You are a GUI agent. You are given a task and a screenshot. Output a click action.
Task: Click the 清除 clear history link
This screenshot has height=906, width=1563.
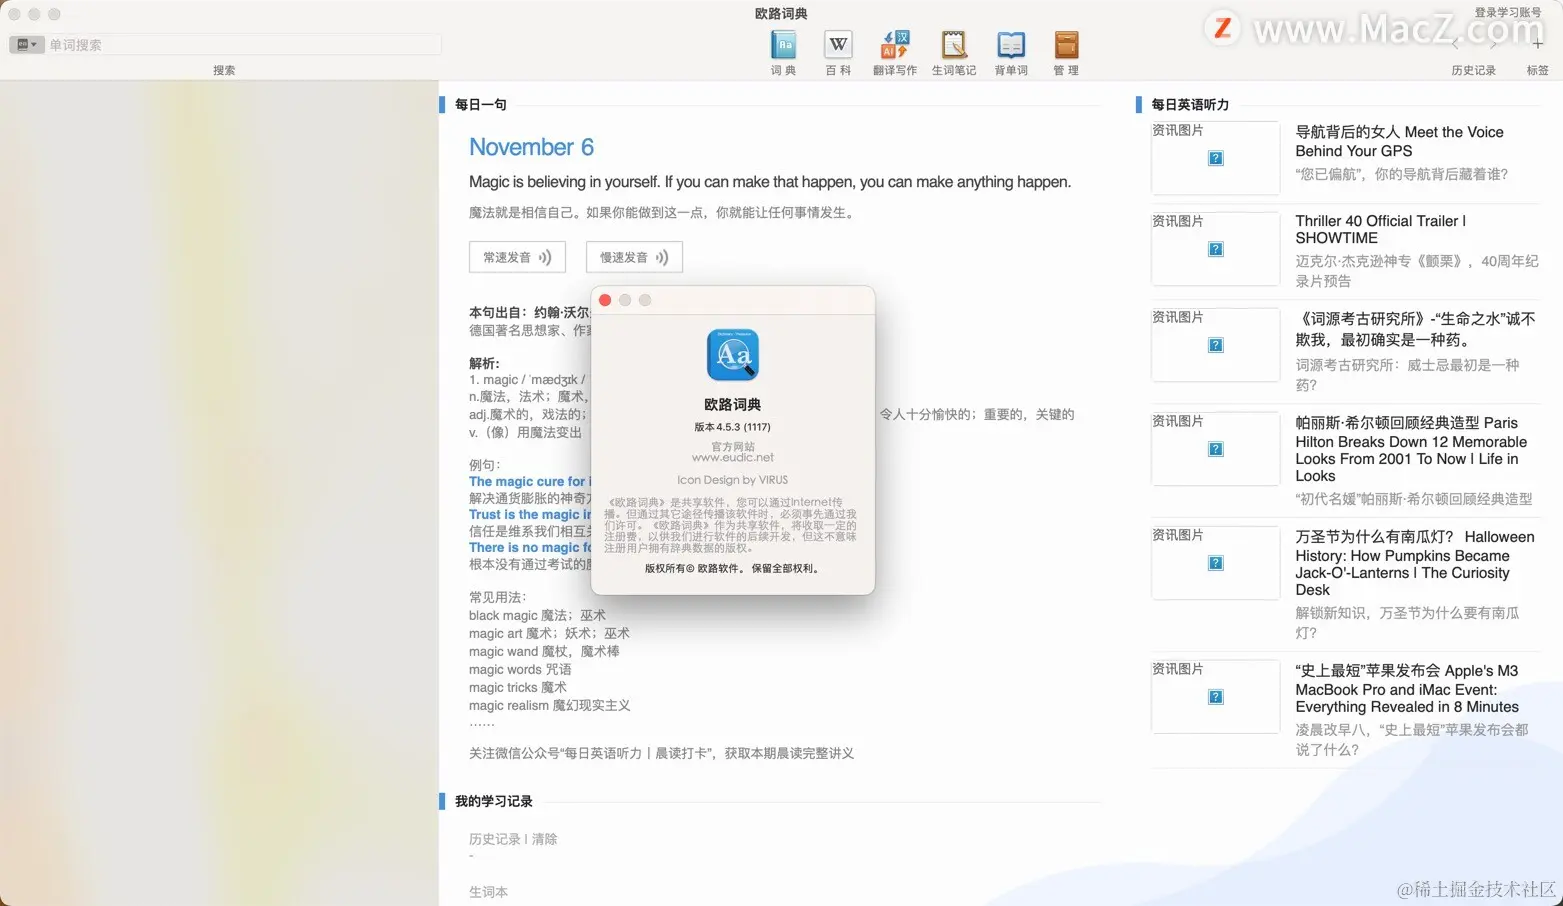click(x=545, y=839)
